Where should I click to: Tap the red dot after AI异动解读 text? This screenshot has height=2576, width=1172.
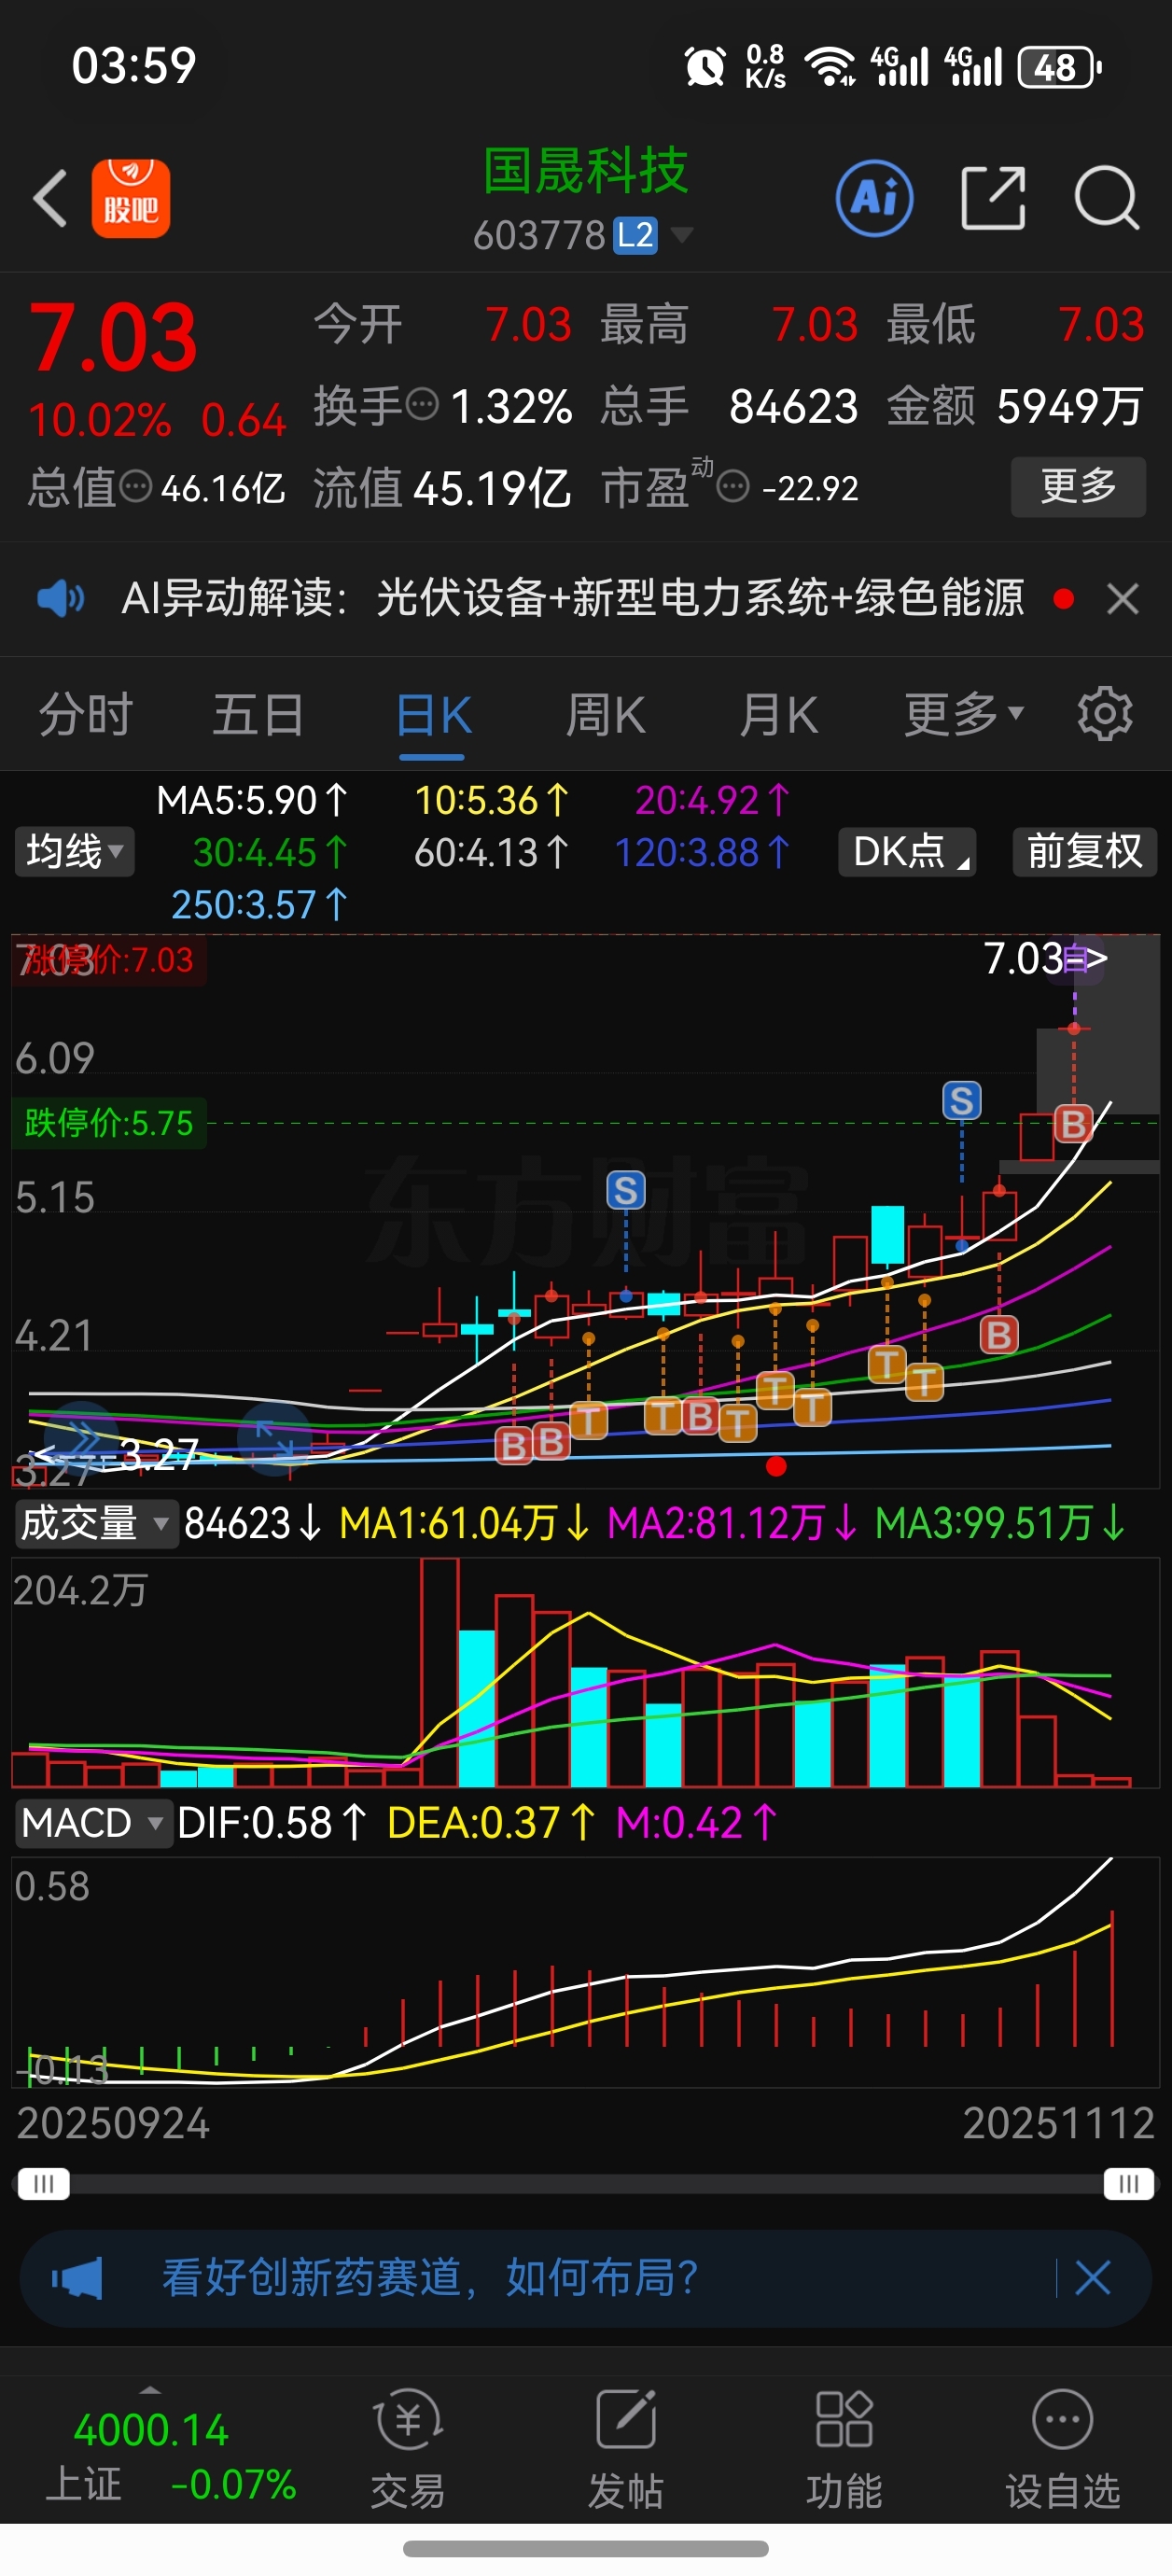pos(1064,599)
